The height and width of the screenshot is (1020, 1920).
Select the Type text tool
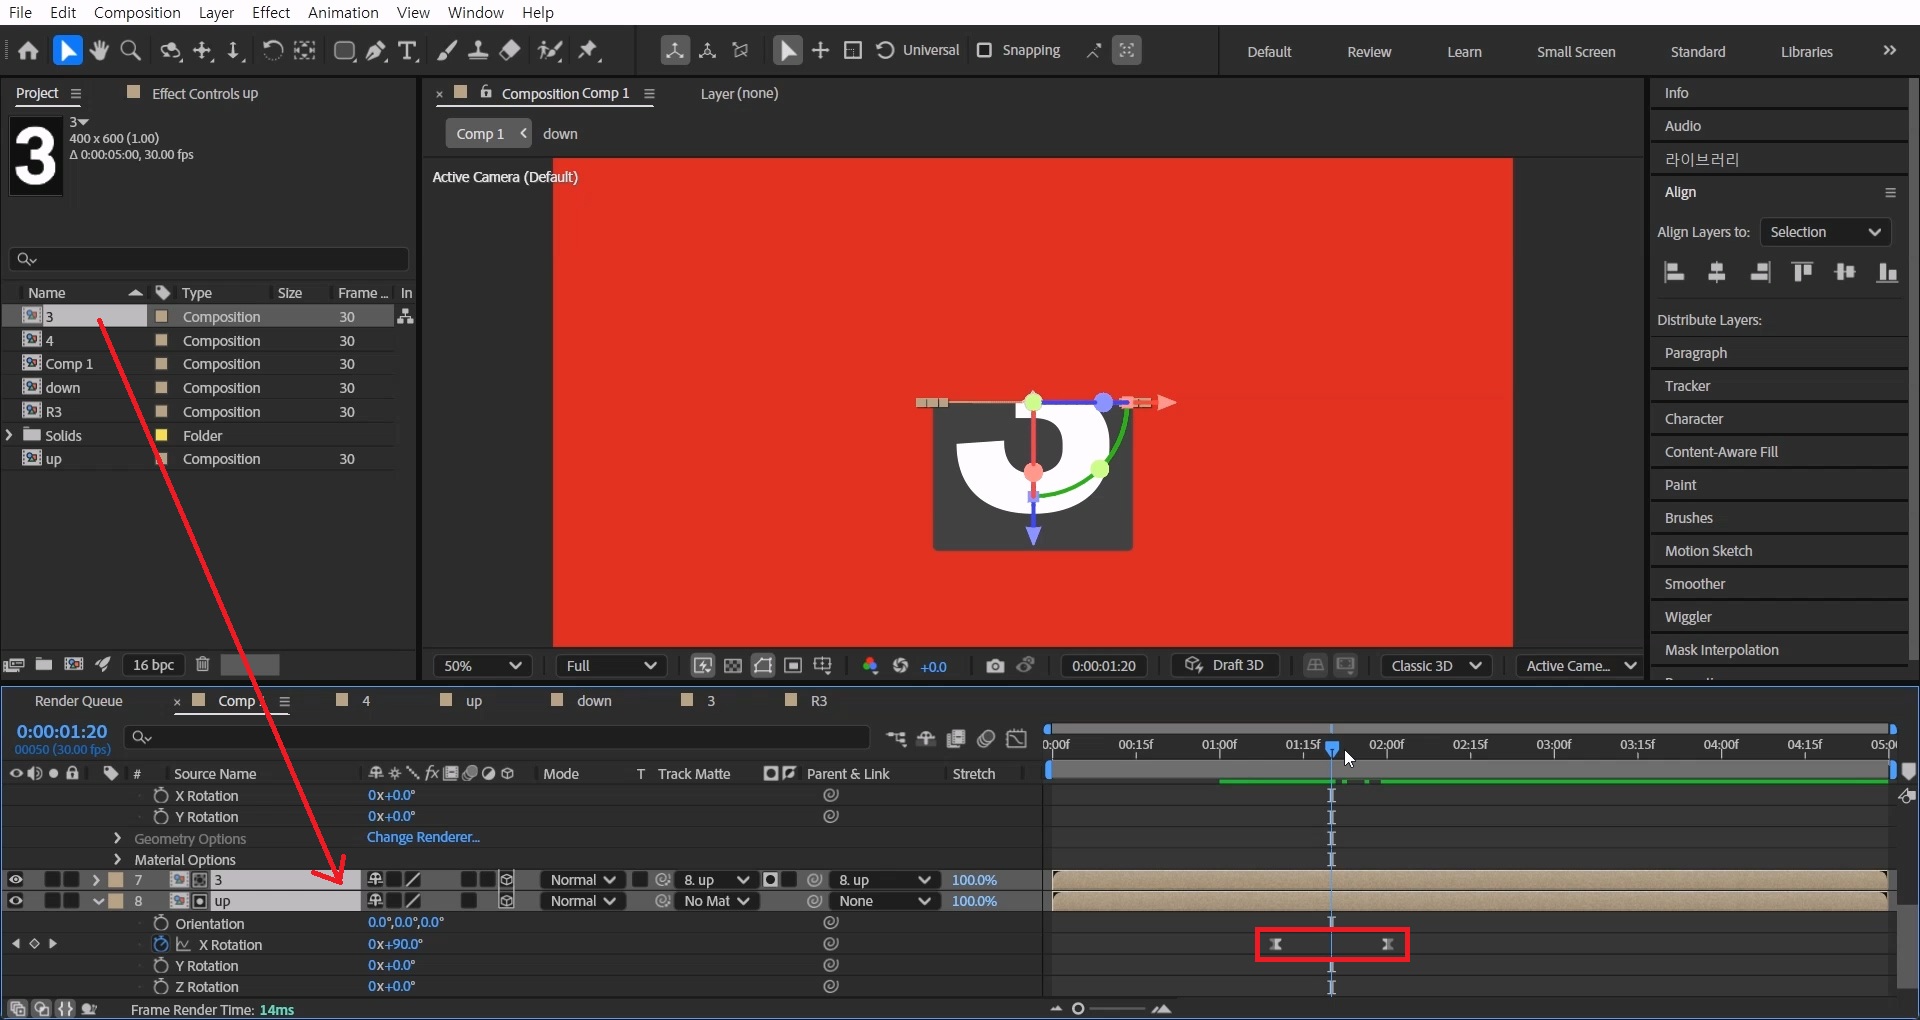click(407, 51)
